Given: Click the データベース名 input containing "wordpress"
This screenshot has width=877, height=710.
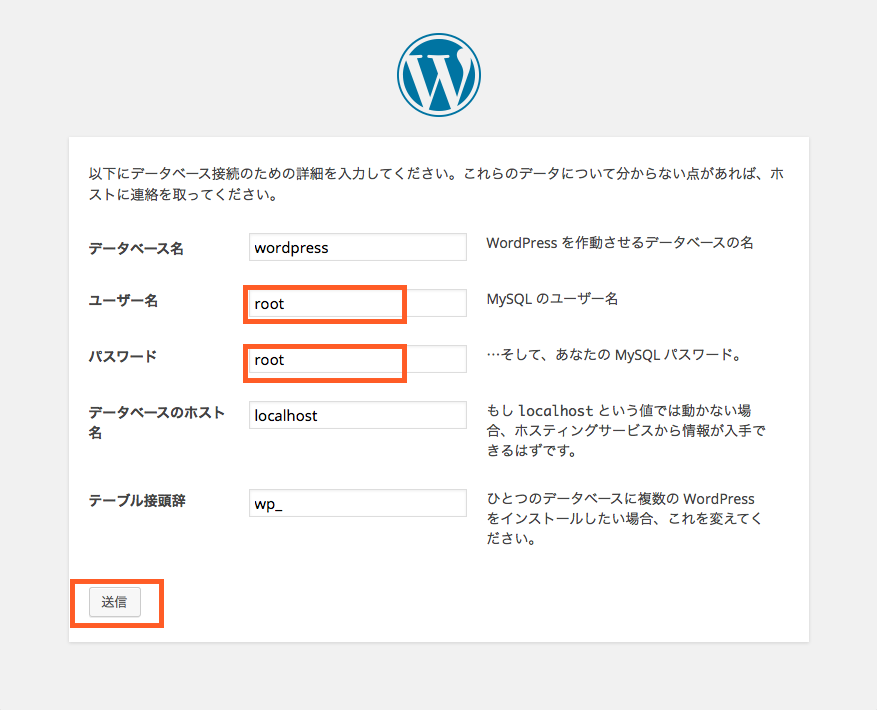Looking at the screenshot, I should 357,247.
